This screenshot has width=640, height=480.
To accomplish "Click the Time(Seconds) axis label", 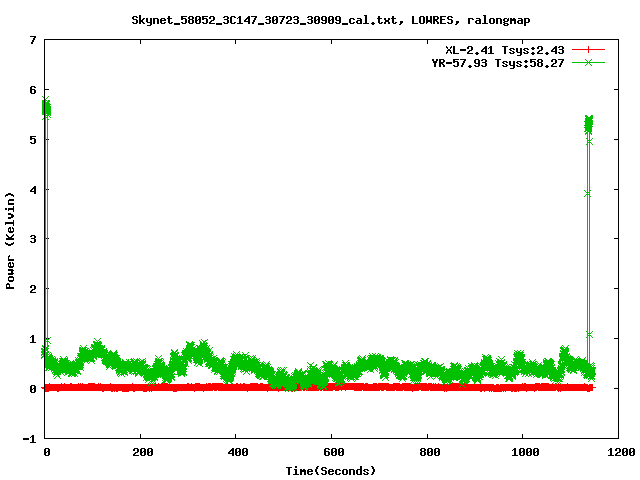I will coord(330,471).
